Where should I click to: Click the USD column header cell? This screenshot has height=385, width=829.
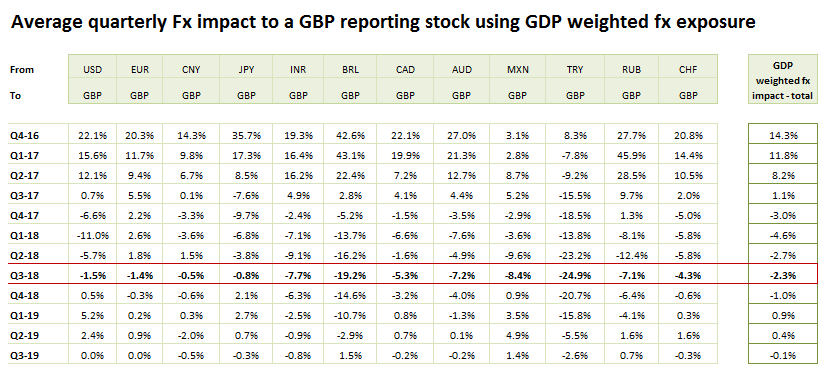[93, 69]
